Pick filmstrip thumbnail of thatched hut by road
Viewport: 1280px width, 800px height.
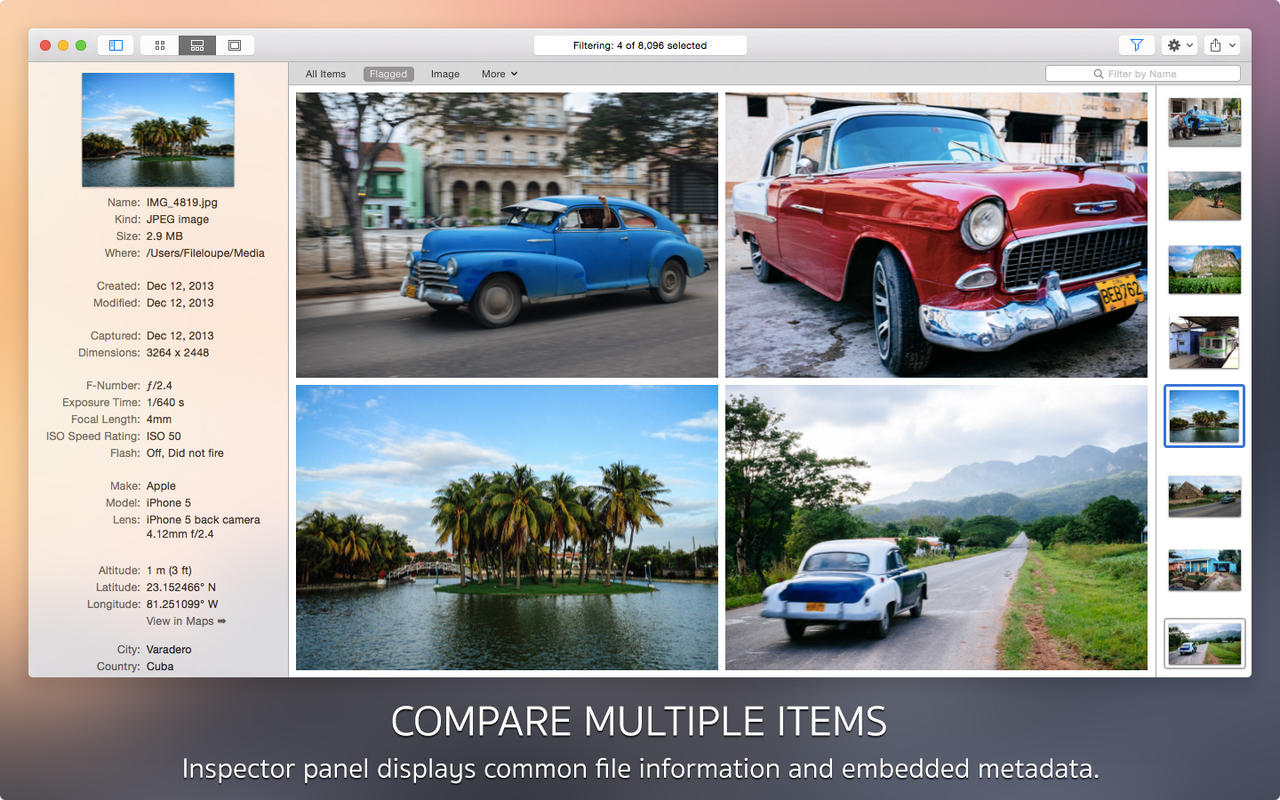tap(1205, 496)
